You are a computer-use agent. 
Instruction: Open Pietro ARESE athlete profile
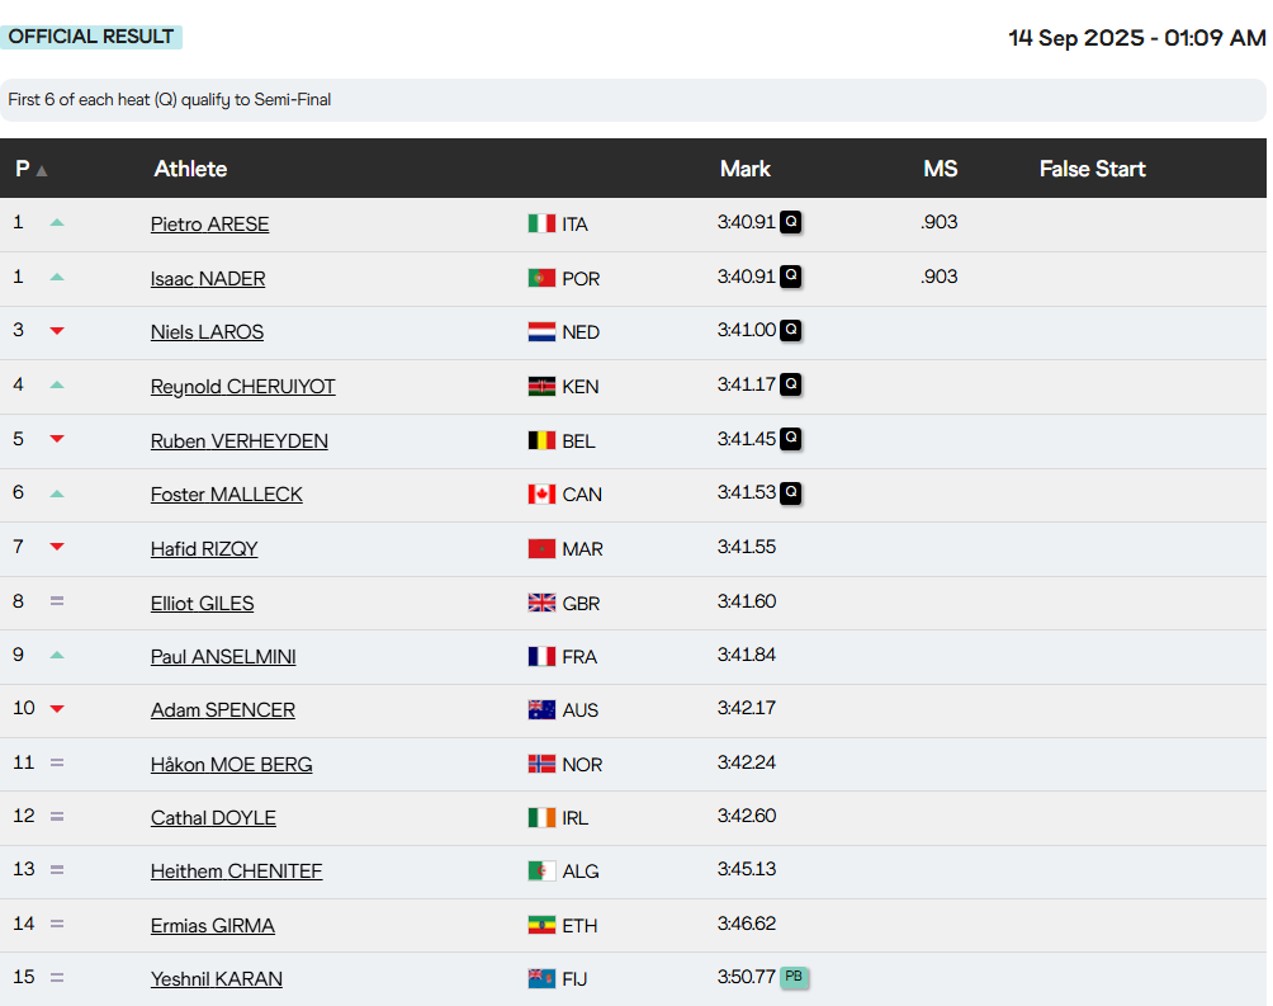[209, 224]
